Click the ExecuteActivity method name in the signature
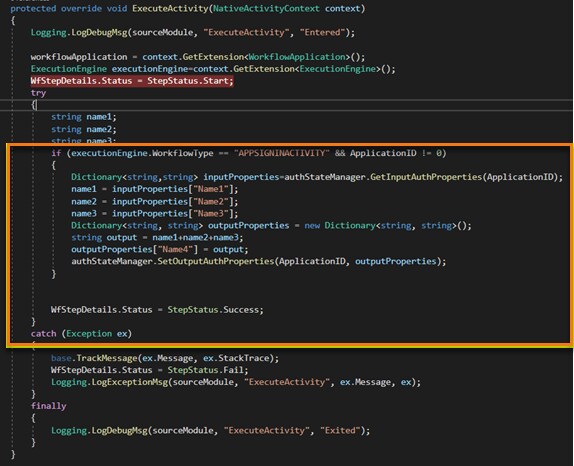 point(170,8)
